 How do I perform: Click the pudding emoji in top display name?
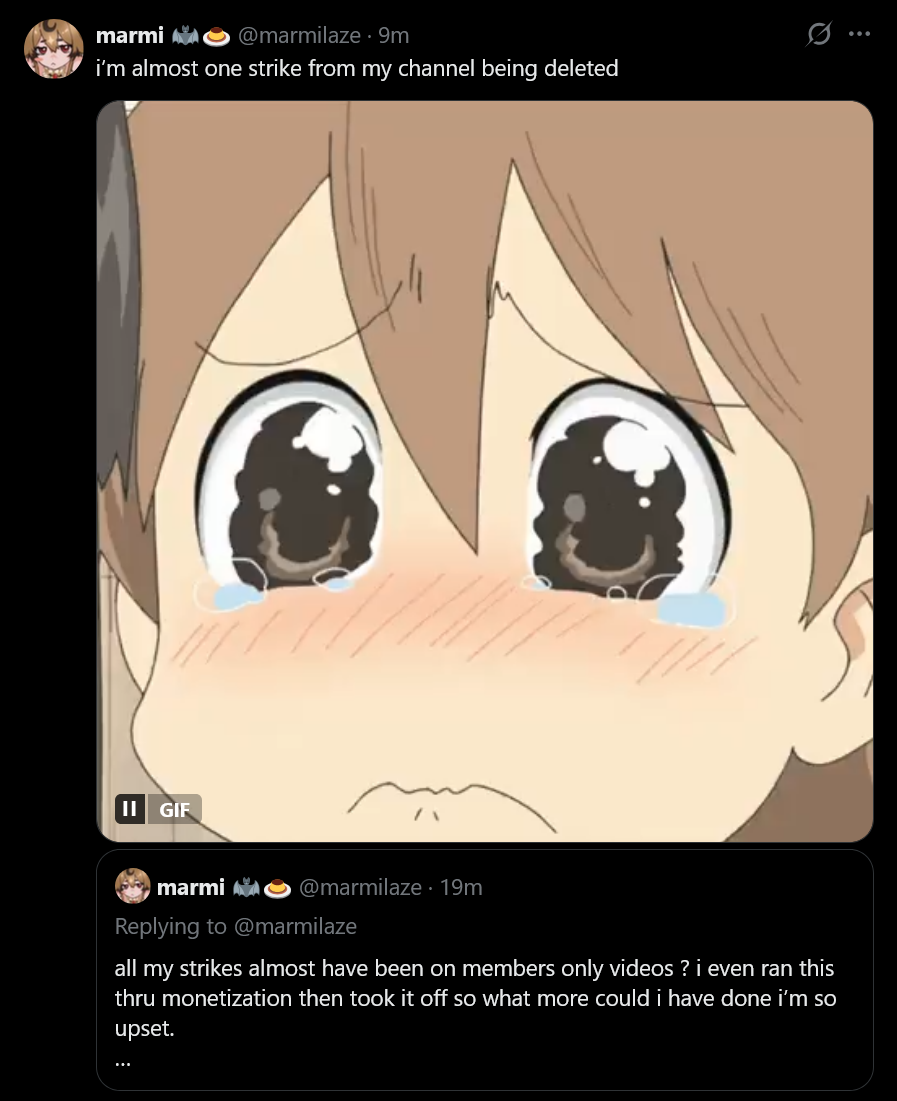tap(216, 36)
